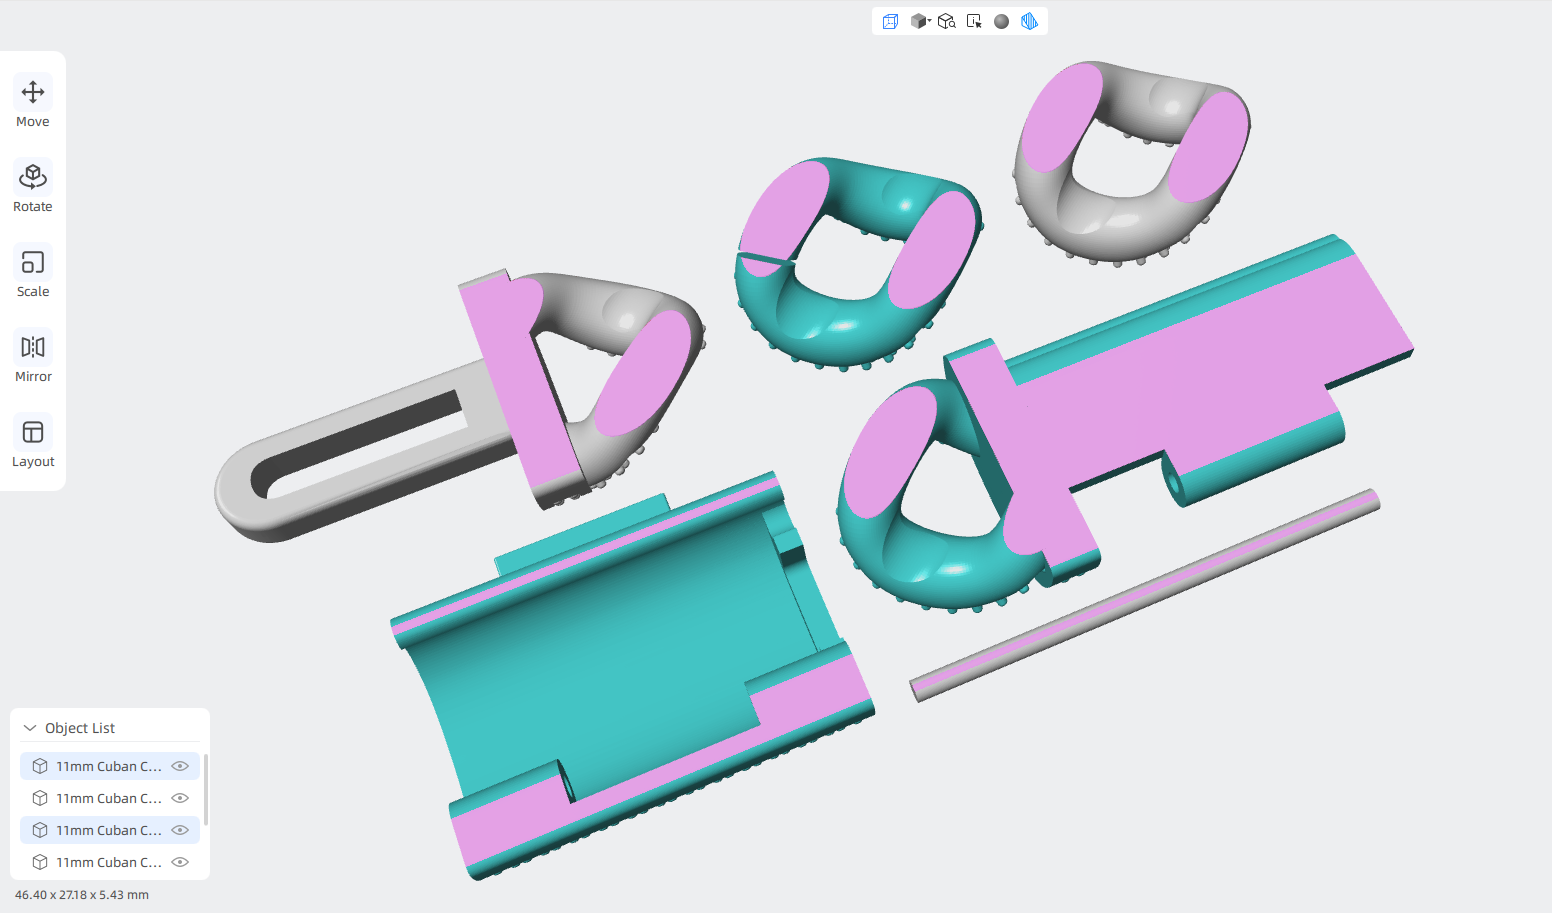Select the Move tool

[33, 103]
